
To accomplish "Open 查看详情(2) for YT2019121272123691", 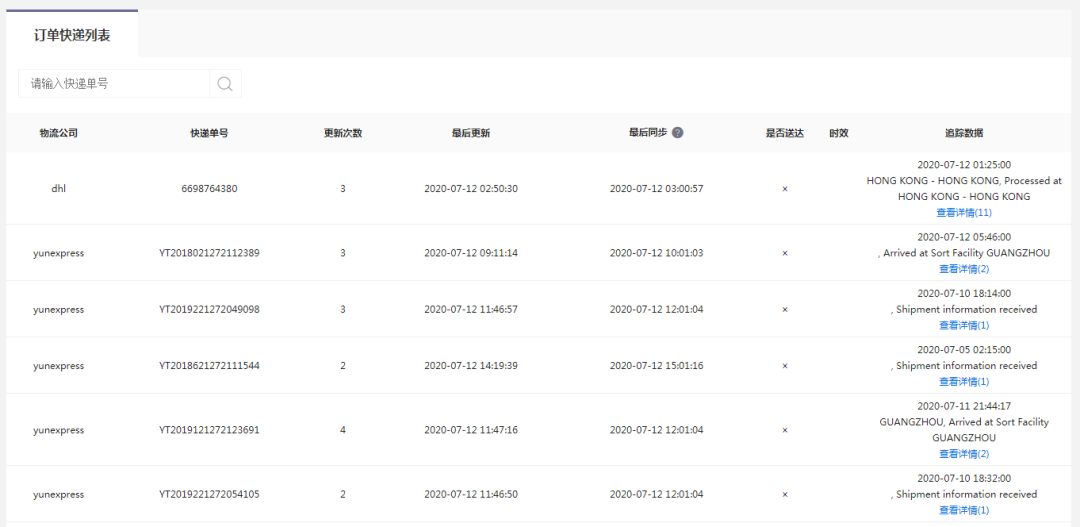I will pos(964,454).
